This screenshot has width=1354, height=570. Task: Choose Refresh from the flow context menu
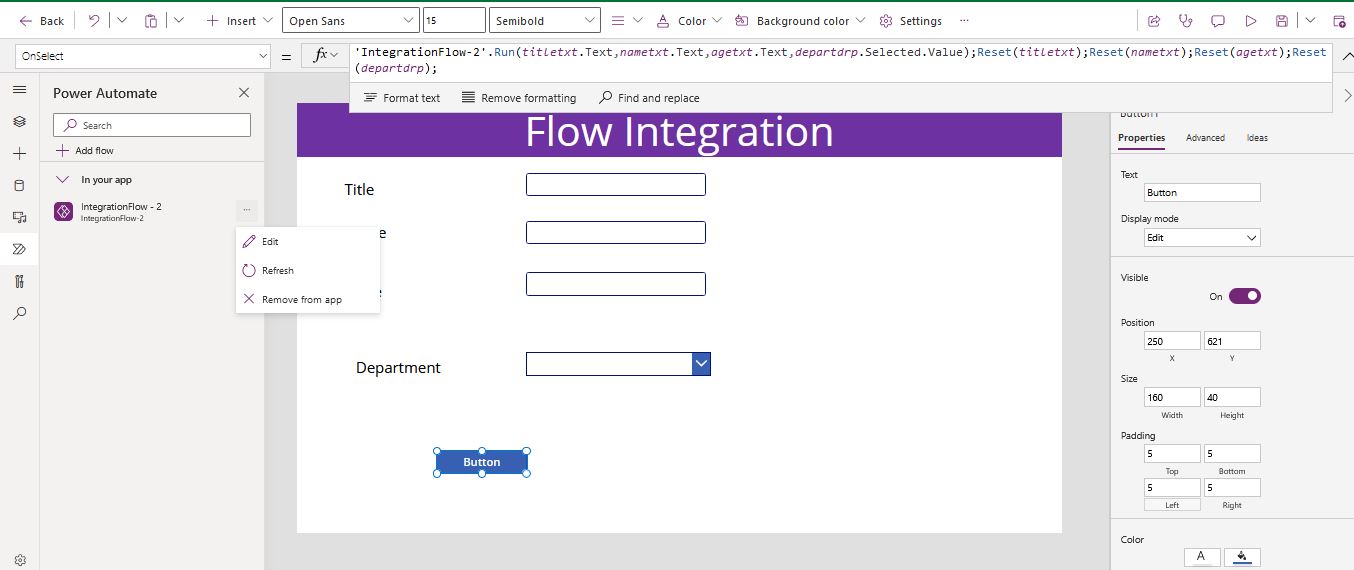277,271
